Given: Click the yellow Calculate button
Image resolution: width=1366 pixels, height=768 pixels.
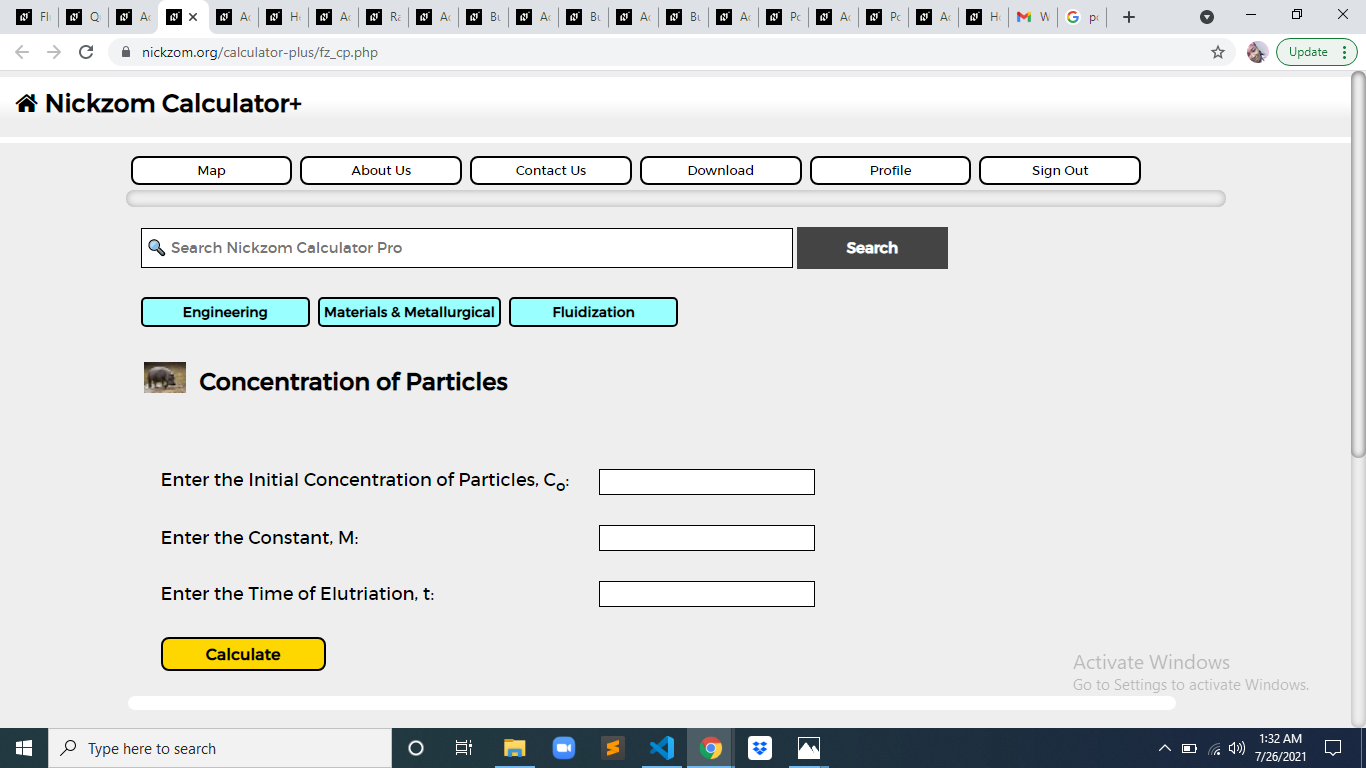Looking at the screenshot, I should [x=243, y=654].
